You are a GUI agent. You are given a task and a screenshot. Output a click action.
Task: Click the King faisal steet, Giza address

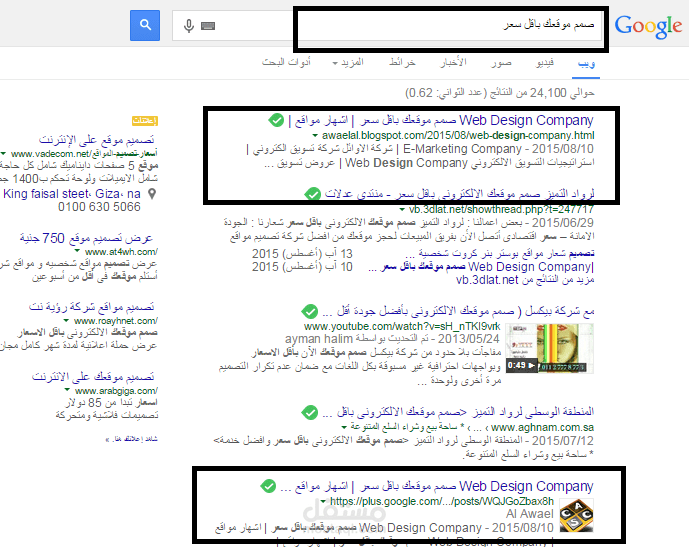tap(72, 194)
